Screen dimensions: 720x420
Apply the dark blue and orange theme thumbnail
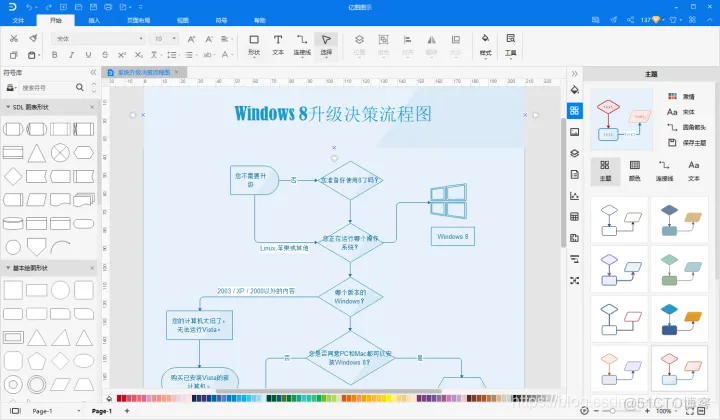[680, 319]
